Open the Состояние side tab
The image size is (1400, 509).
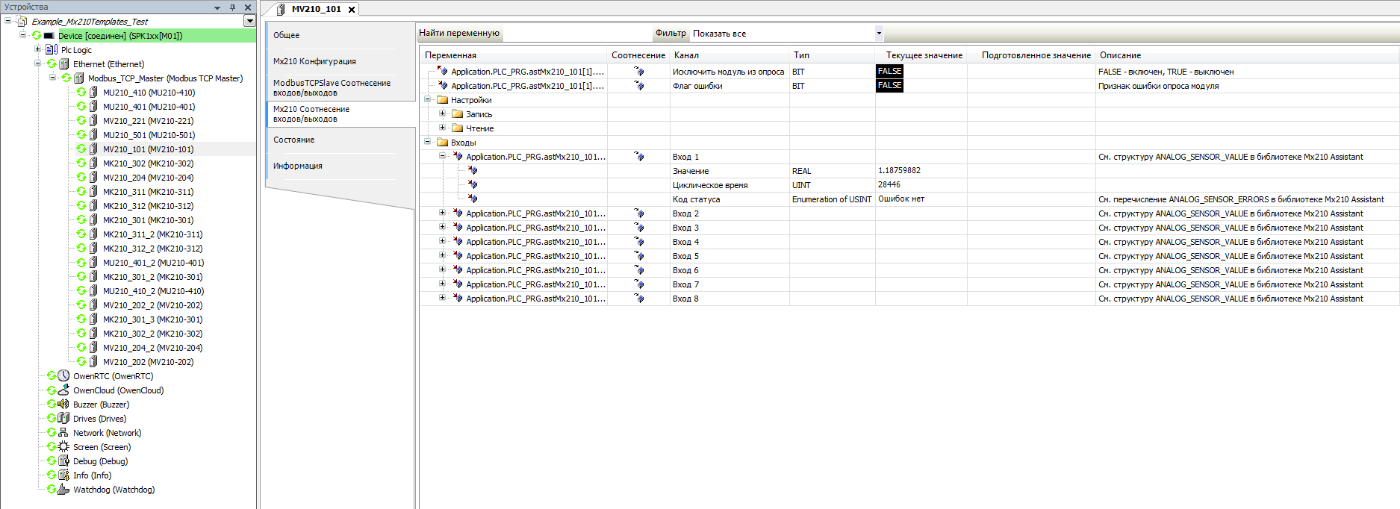pyautogui.click(x=294, y=140)
